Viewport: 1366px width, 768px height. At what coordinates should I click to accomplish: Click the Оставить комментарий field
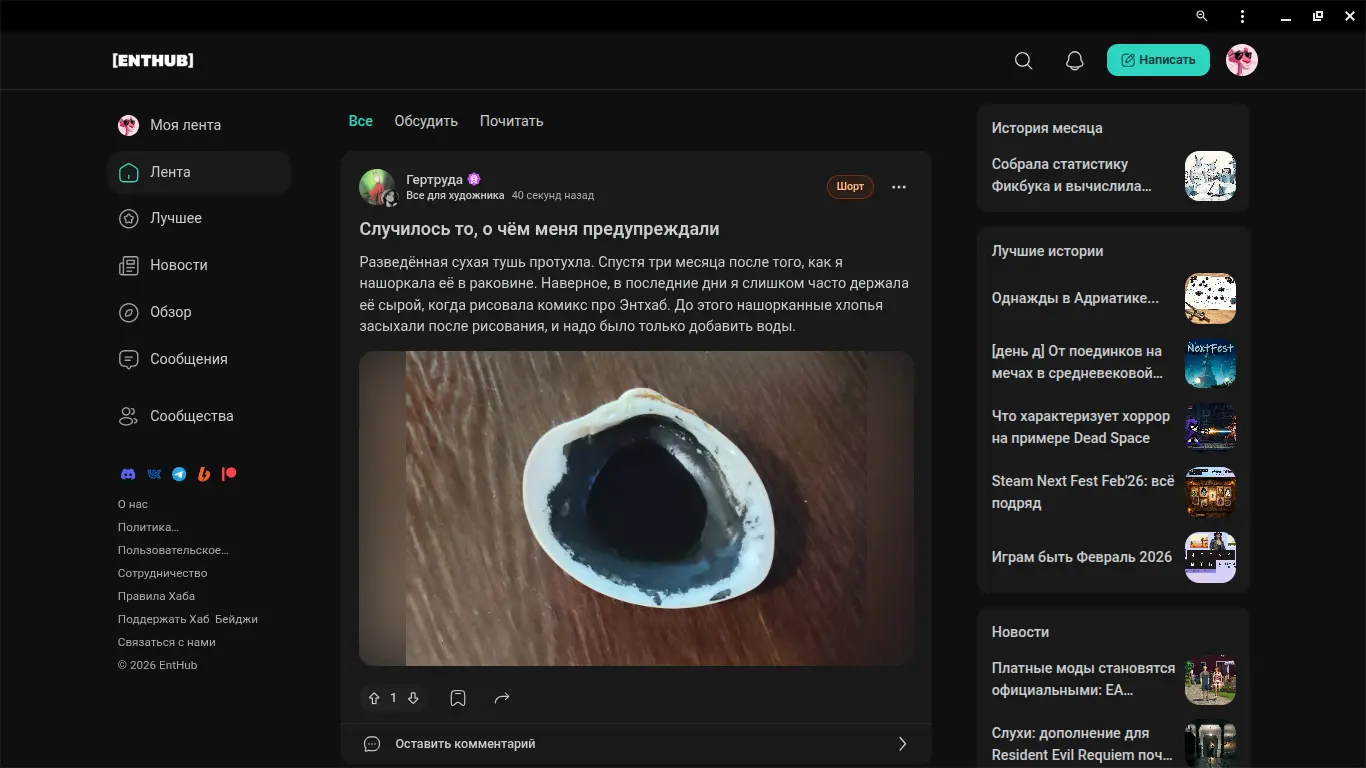(465, 744)
